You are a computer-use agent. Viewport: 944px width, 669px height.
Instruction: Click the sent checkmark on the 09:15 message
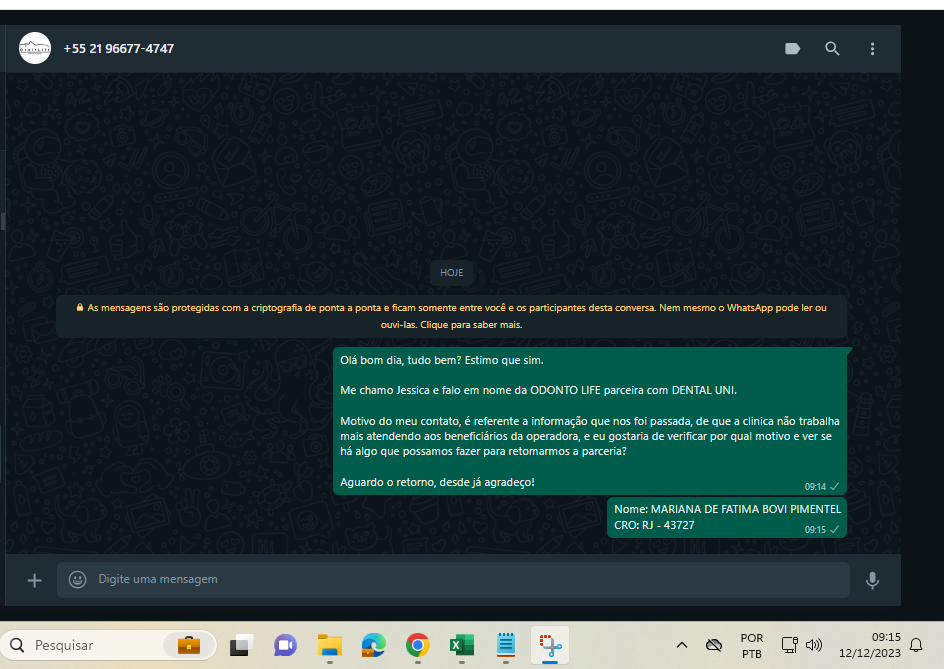(x=834, y=530)
